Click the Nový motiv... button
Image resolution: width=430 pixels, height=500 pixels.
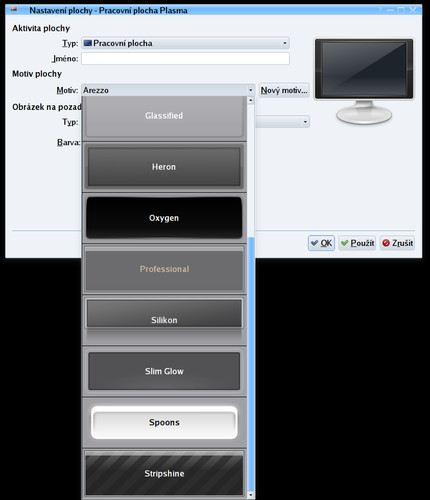(x=284, y=90)
